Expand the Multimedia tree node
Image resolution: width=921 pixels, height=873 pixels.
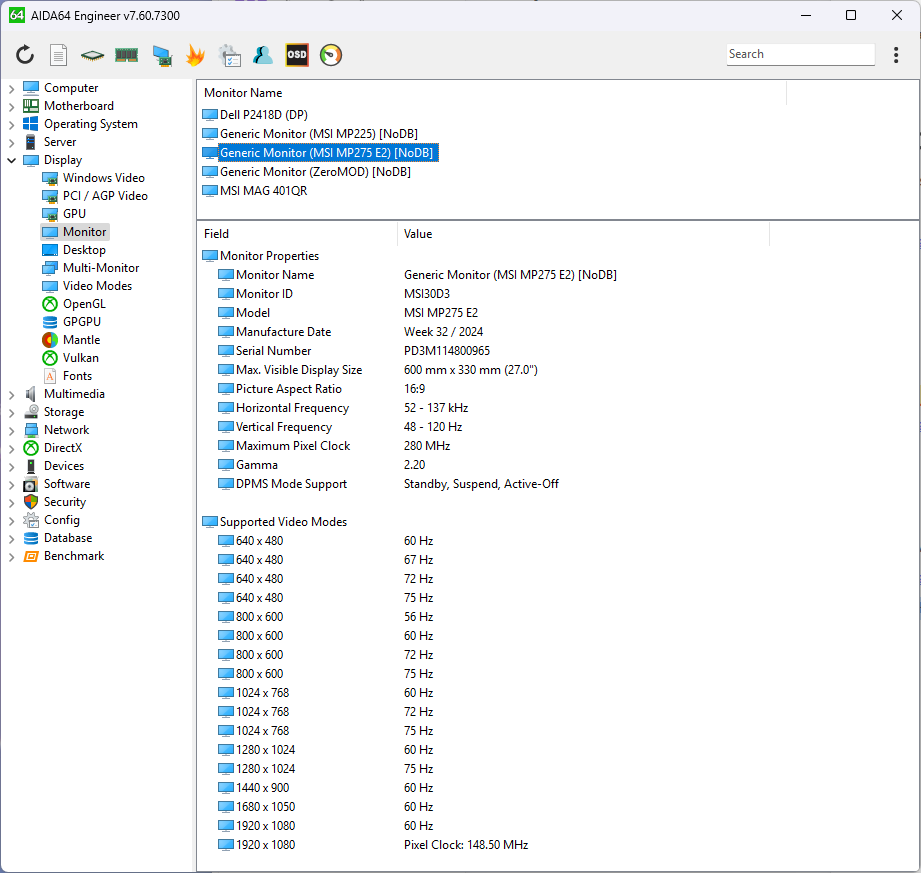pyautogui.click(x=11, y=395)
